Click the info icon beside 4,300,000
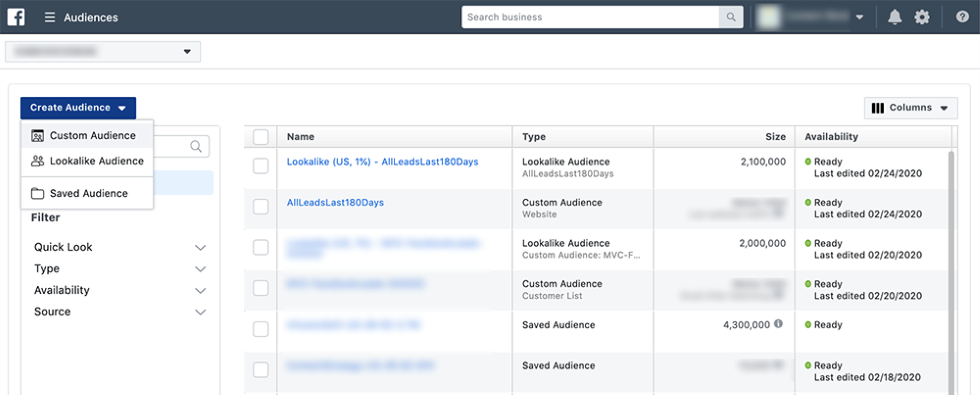 778,324
